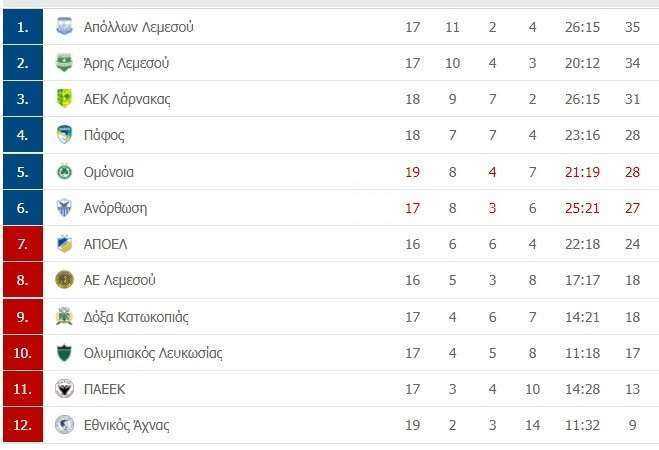The width and height of the screenshot is (659, 450).
Task: Click the Εθνικός Άχνας round crest
Action: 64,425
